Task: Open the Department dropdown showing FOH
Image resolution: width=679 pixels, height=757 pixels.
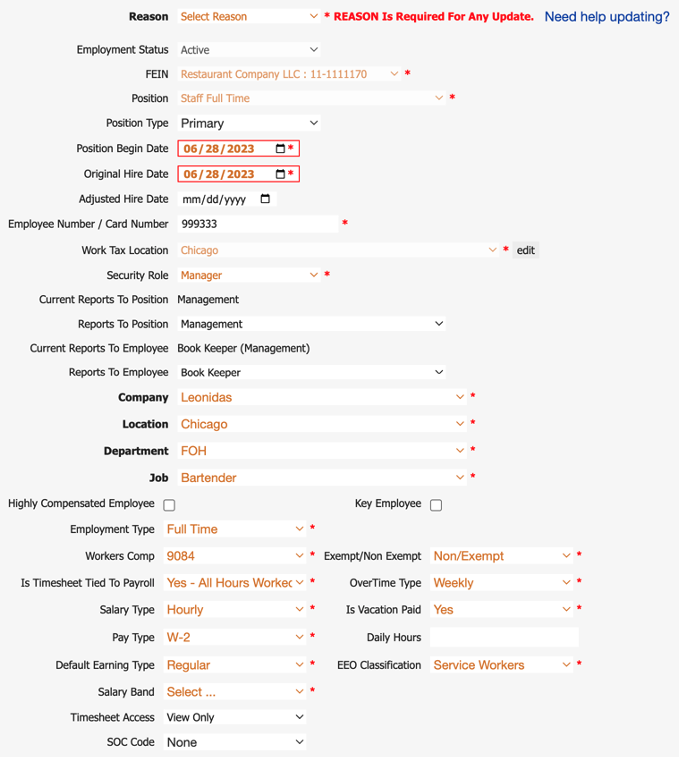Action: click(321, 451)
